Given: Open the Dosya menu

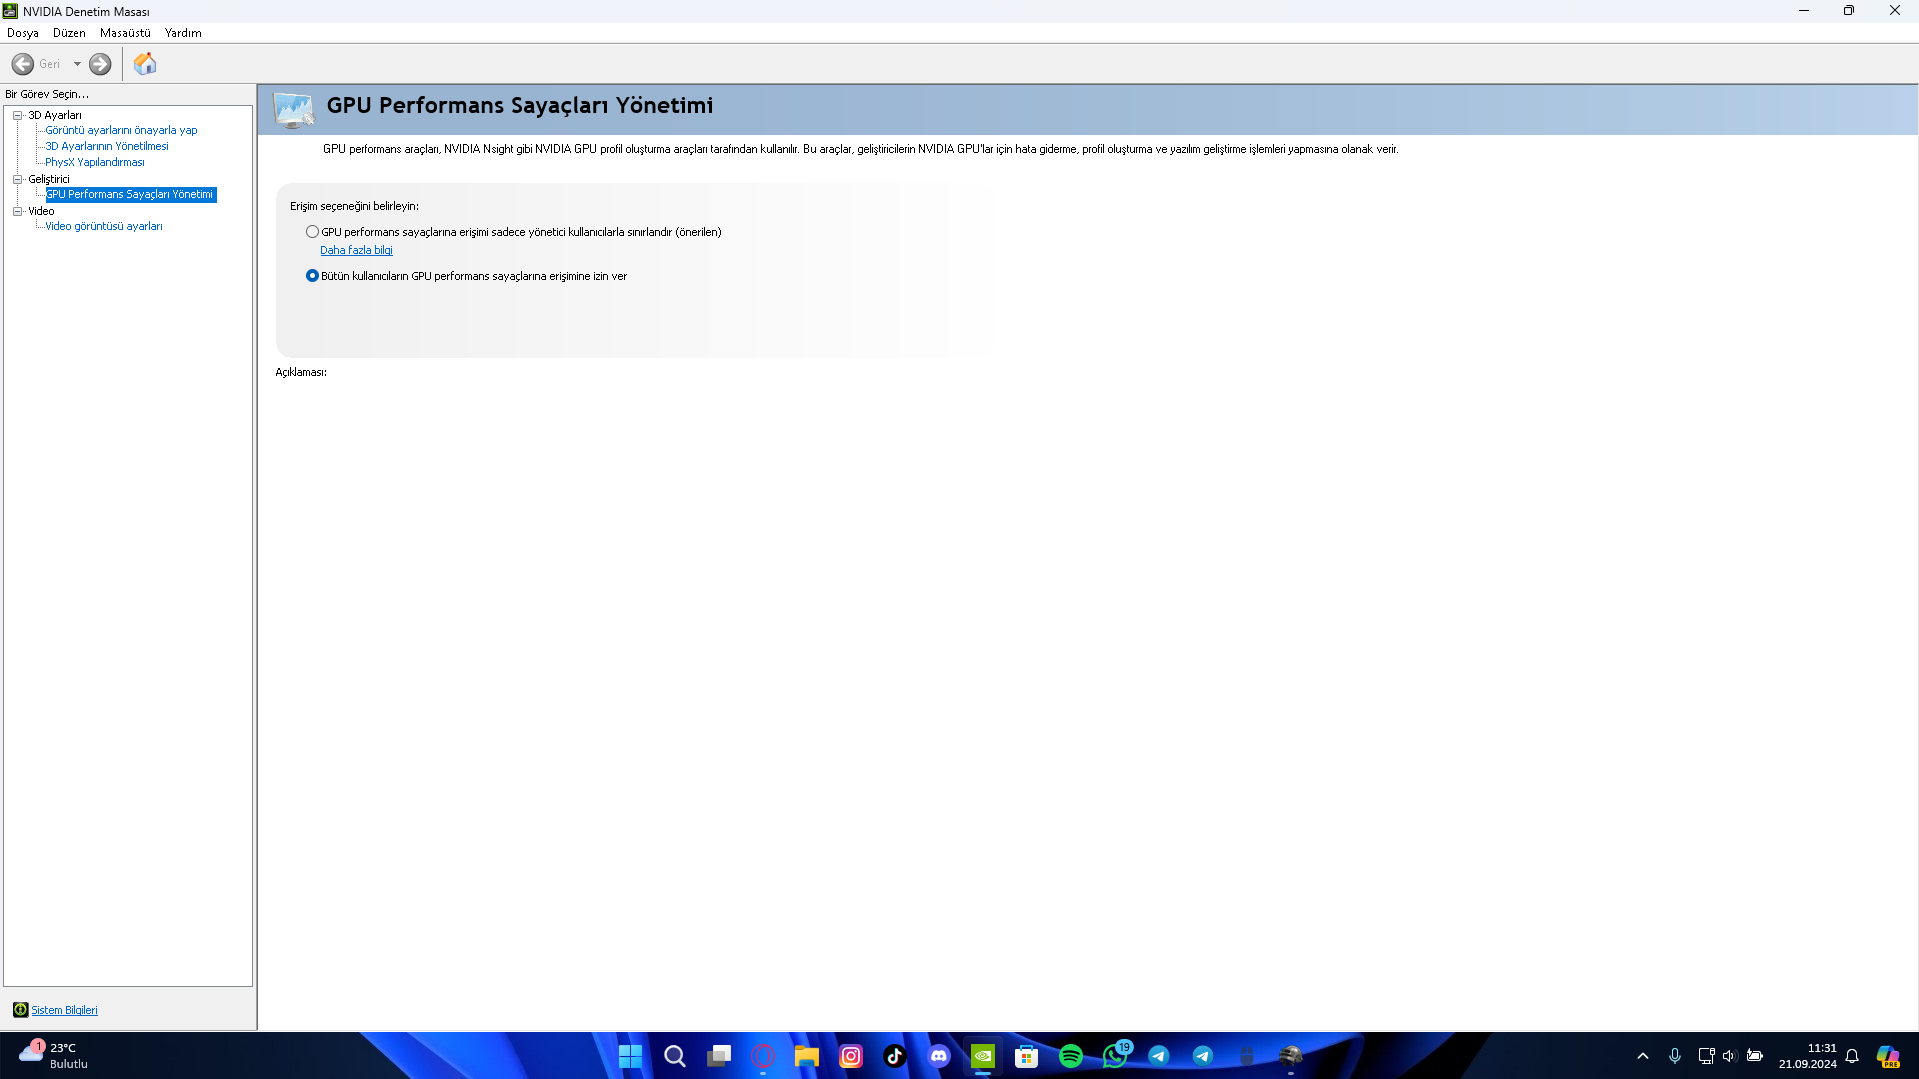Looking at the screenshot, I should click(23, 33).
